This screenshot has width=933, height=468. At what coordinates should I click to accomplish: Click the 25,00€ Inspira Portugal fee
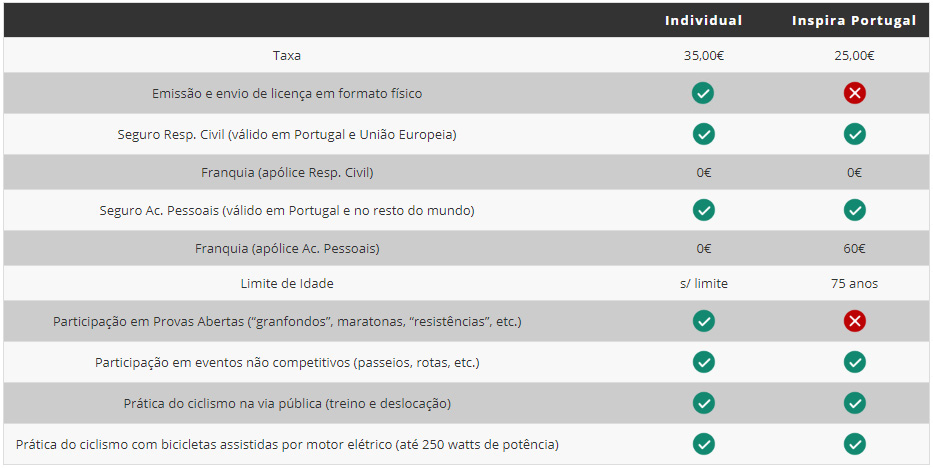[854, 56]
